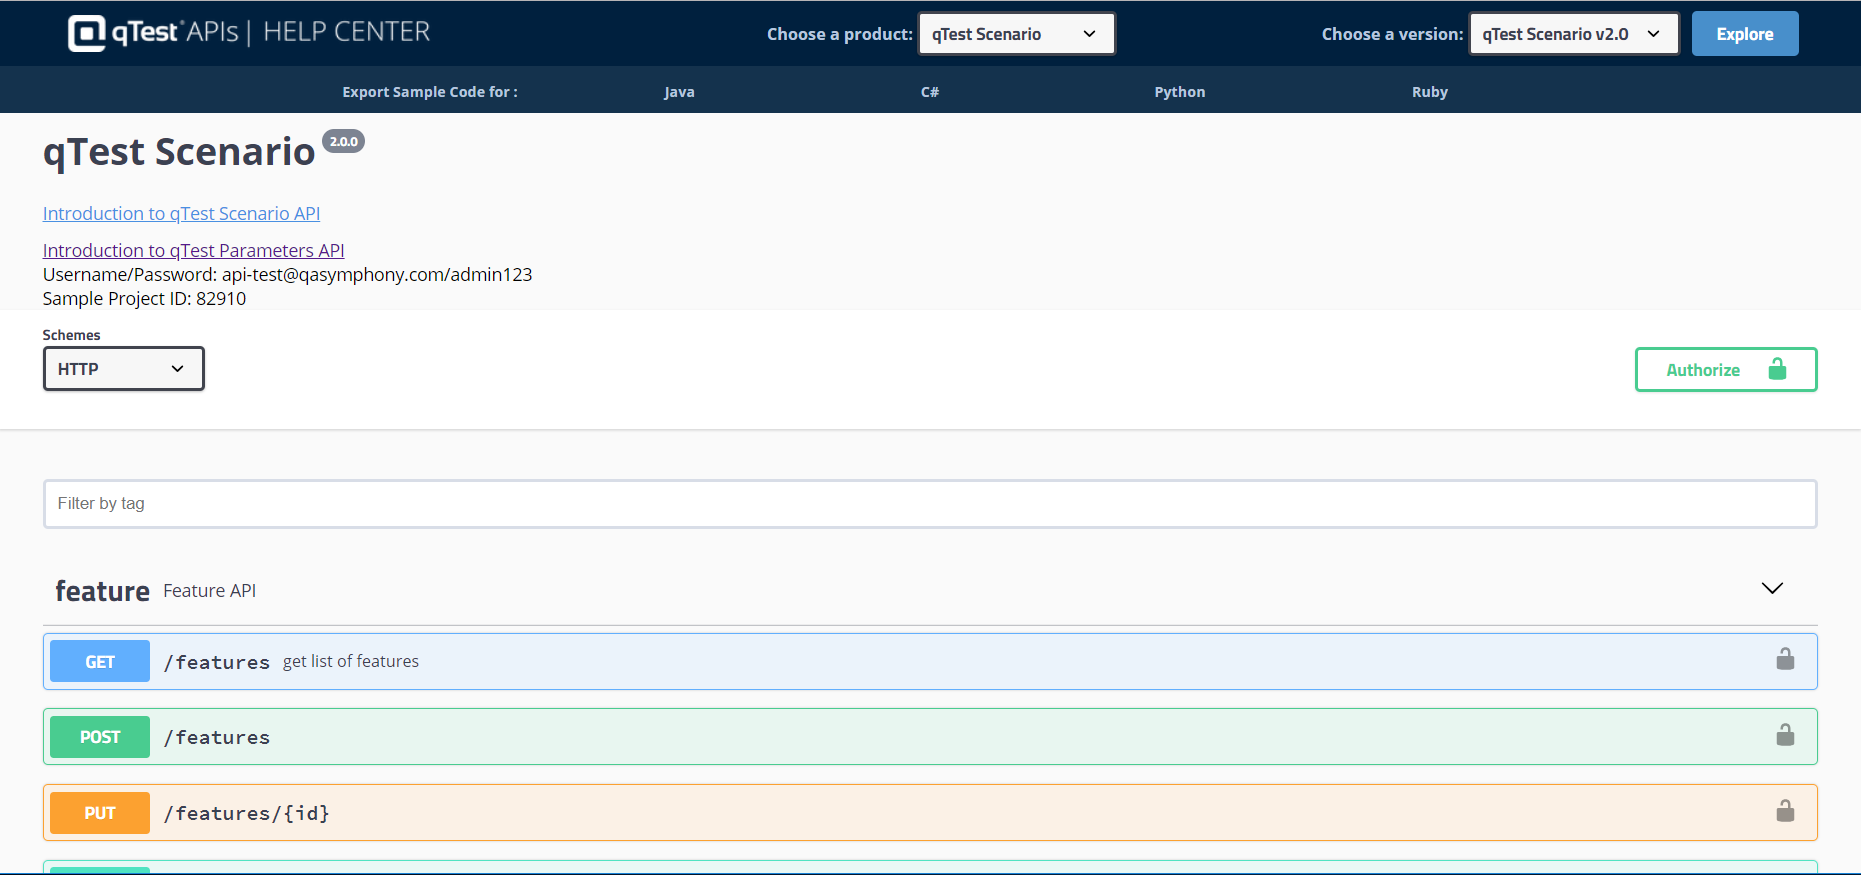
Task: Select C# sample code export
Action: 930,92
